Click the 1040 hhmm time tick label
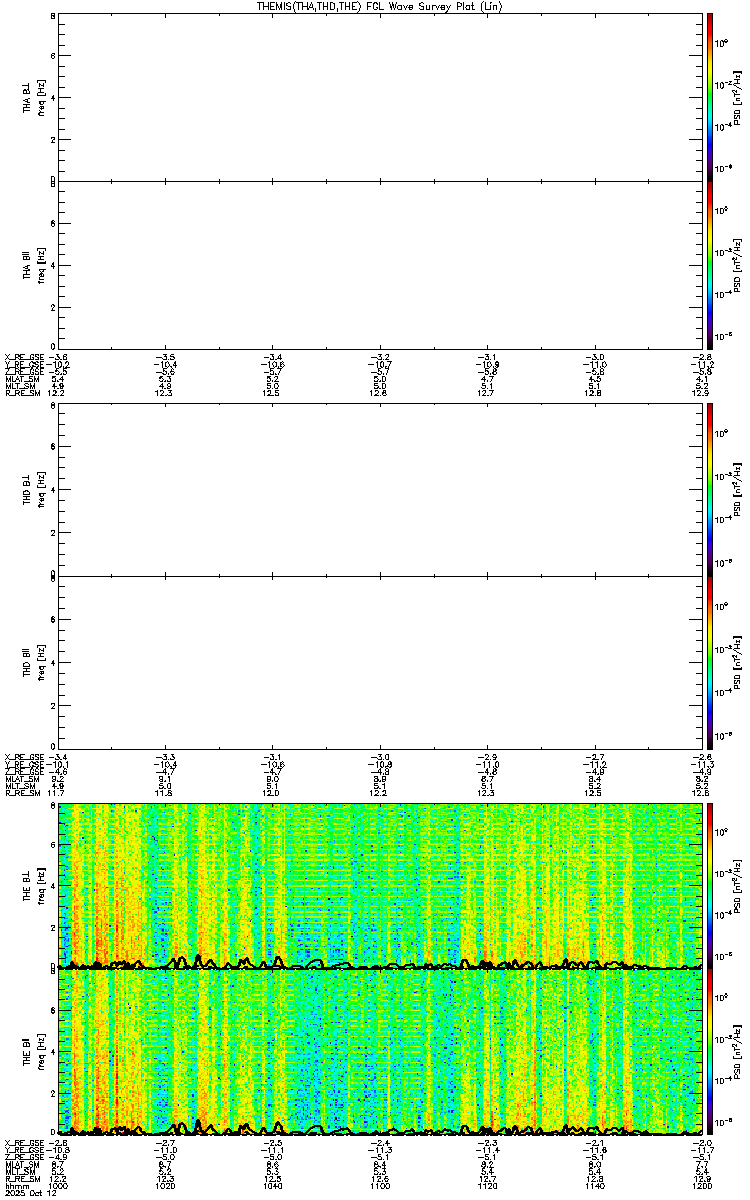The height and width of the screenshot is (1200, 750). [x=272, y=1187]
